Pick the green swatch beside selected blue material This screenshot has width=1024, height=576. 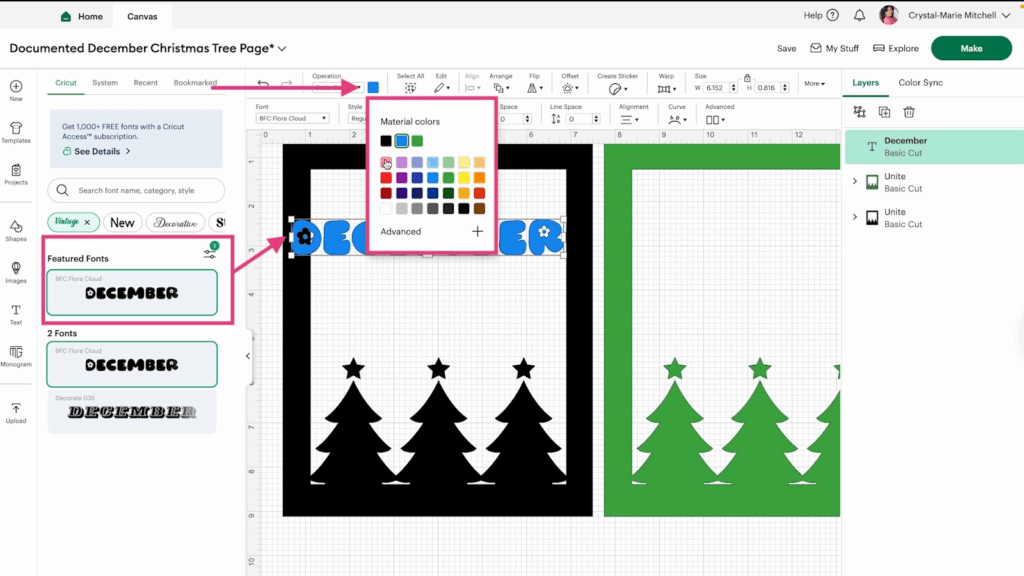coord(417,140)
